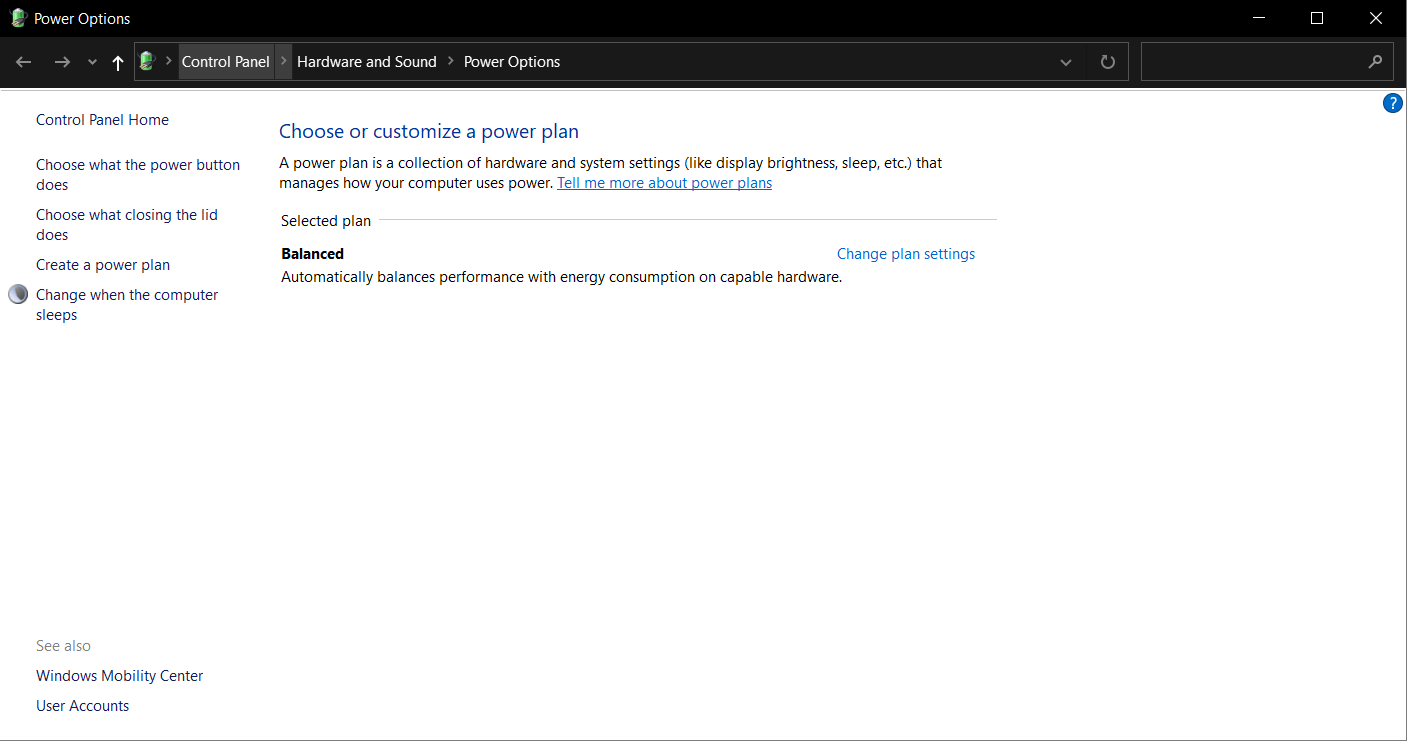
Task: Open User Accounts link
Action: [83, 706]
